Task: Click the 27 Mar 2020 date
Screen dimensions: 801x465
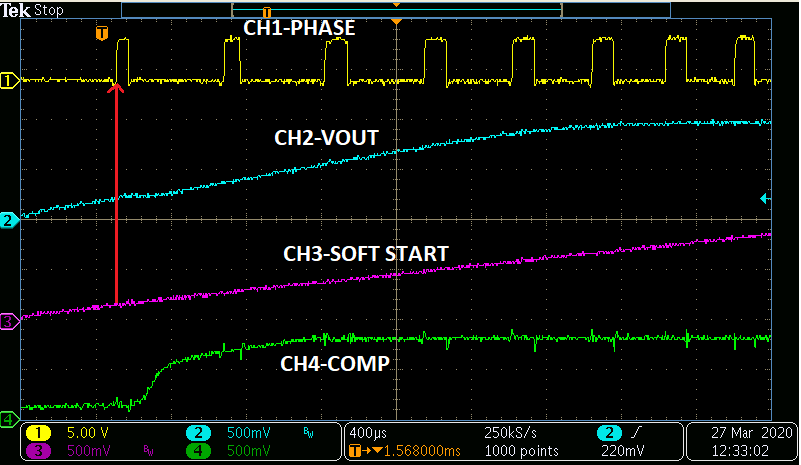Action: [x=751, y=433]
